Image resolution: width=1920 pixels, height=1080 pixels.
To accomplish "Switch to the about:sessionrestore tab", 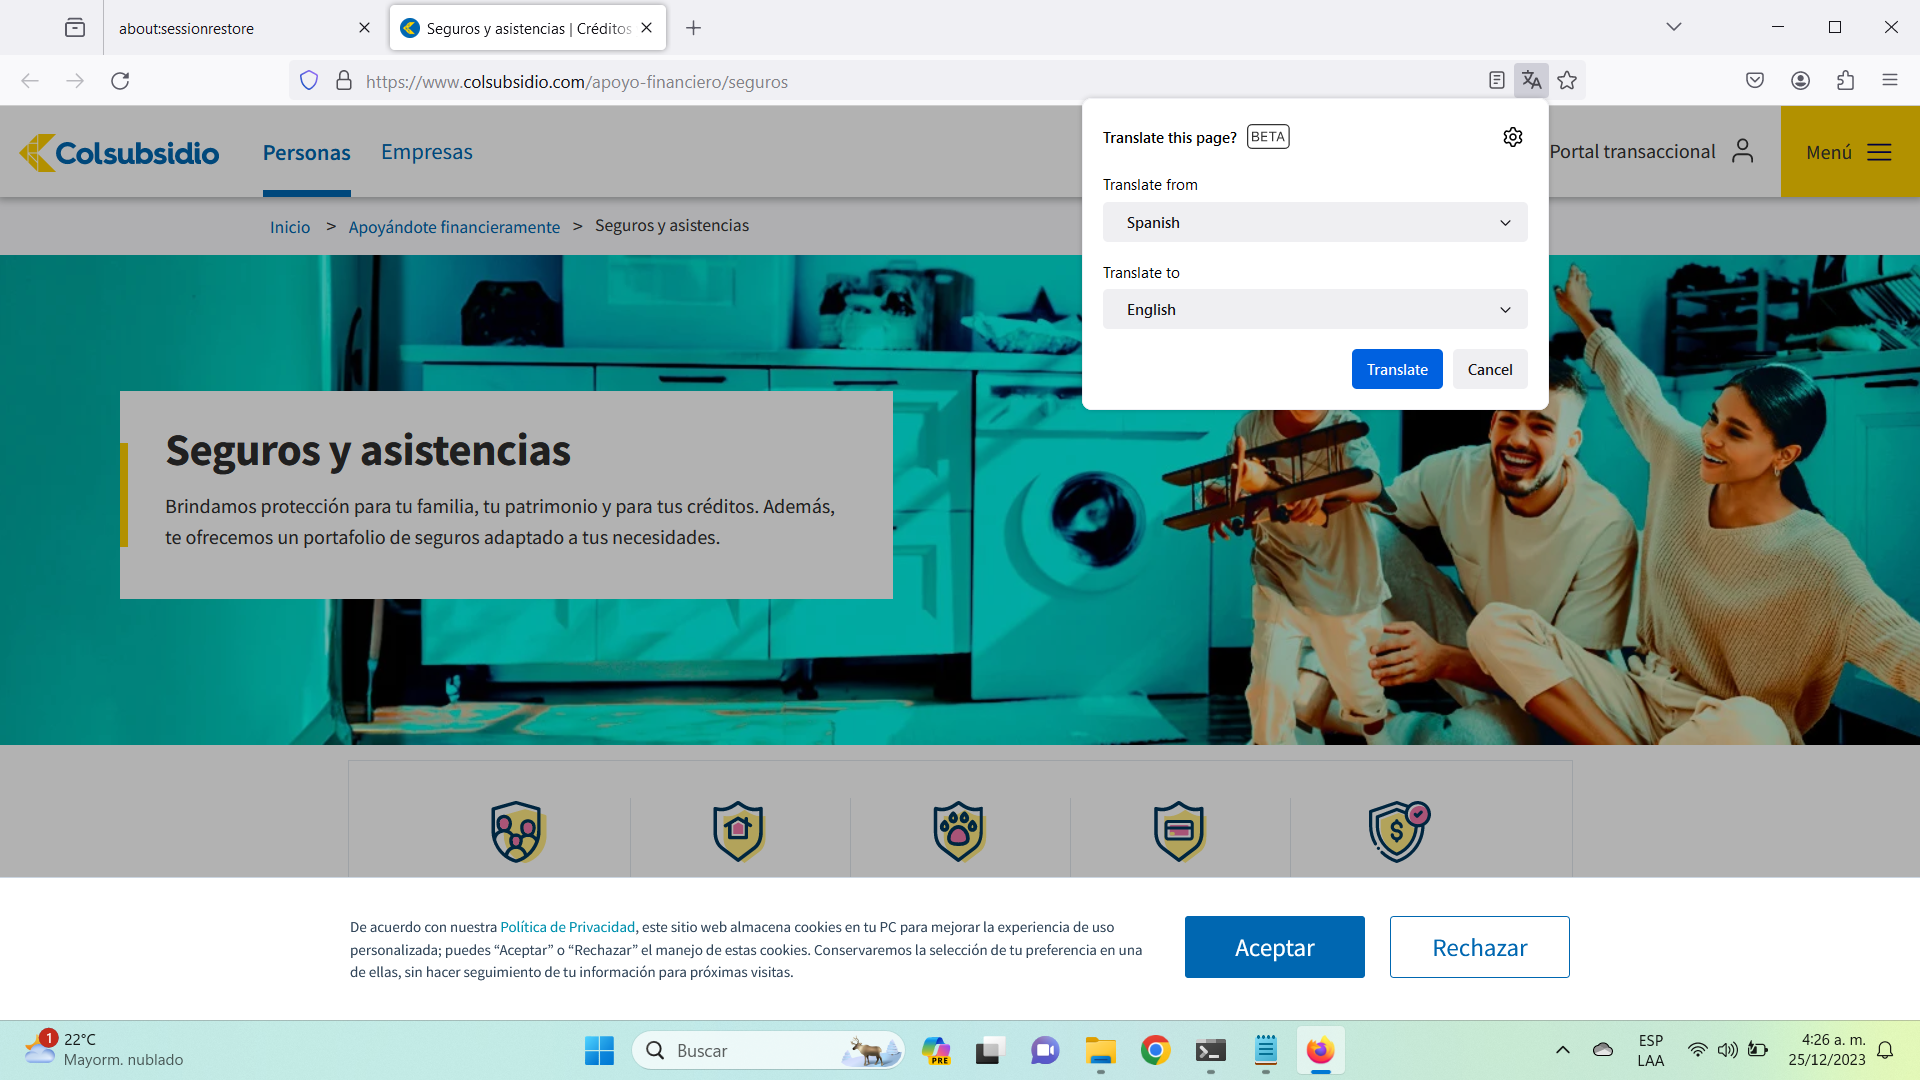I will point(230,28).
